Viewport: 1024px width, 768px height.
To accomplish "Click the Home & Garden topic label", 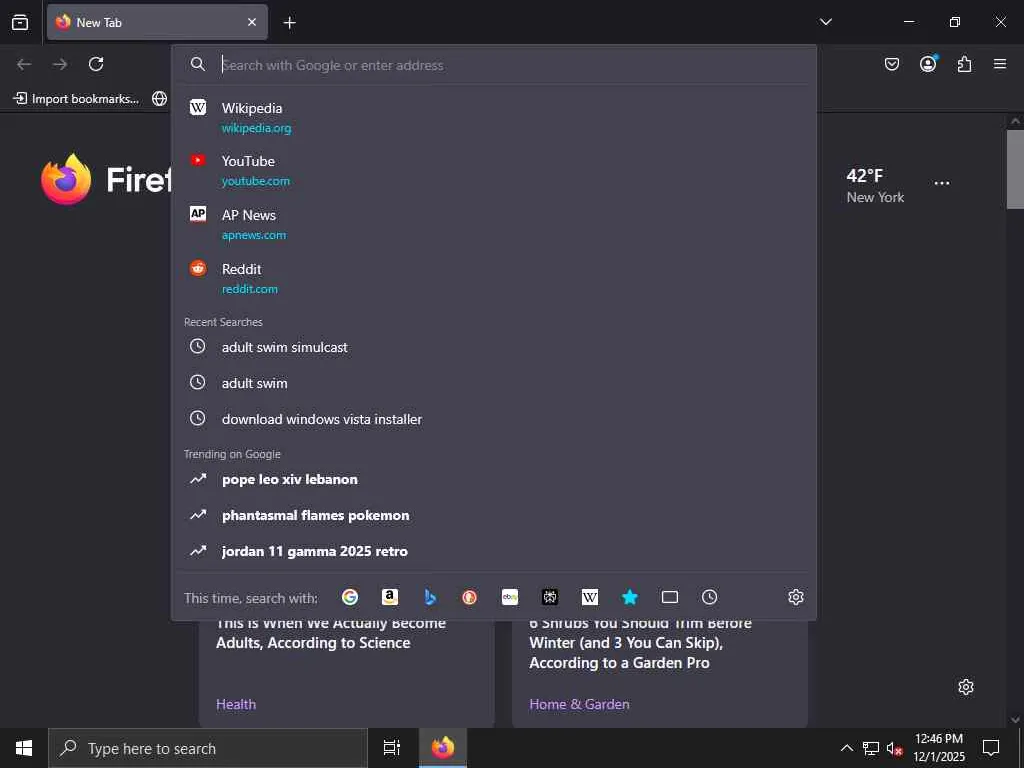I will (x=579, y=704).
